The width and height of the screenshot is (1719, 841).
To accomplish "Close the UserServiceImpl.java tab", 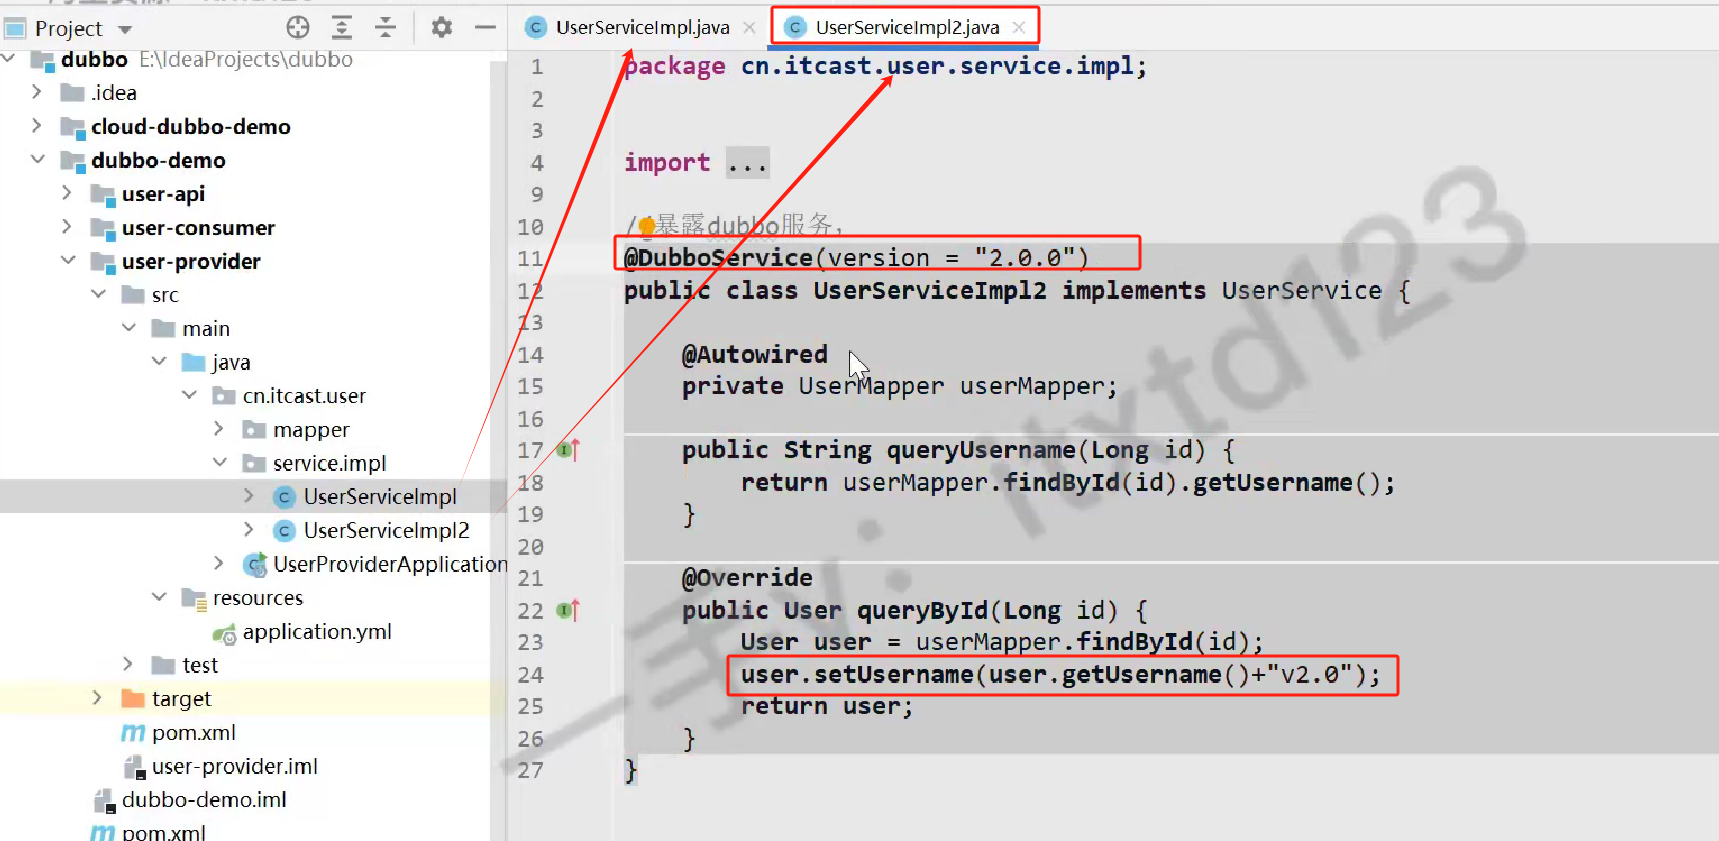I will [x=749, y=28].
